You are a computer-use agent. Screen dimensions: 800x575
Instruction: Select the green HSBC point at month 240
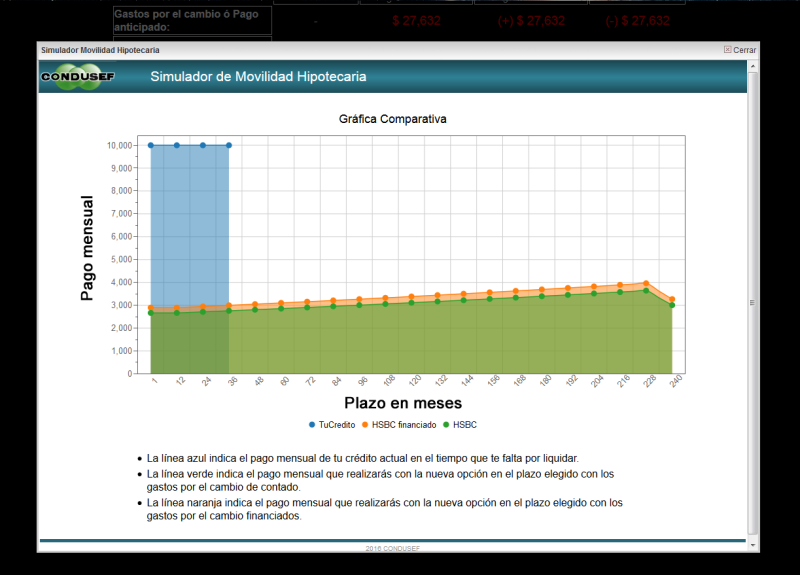(672, 305)
